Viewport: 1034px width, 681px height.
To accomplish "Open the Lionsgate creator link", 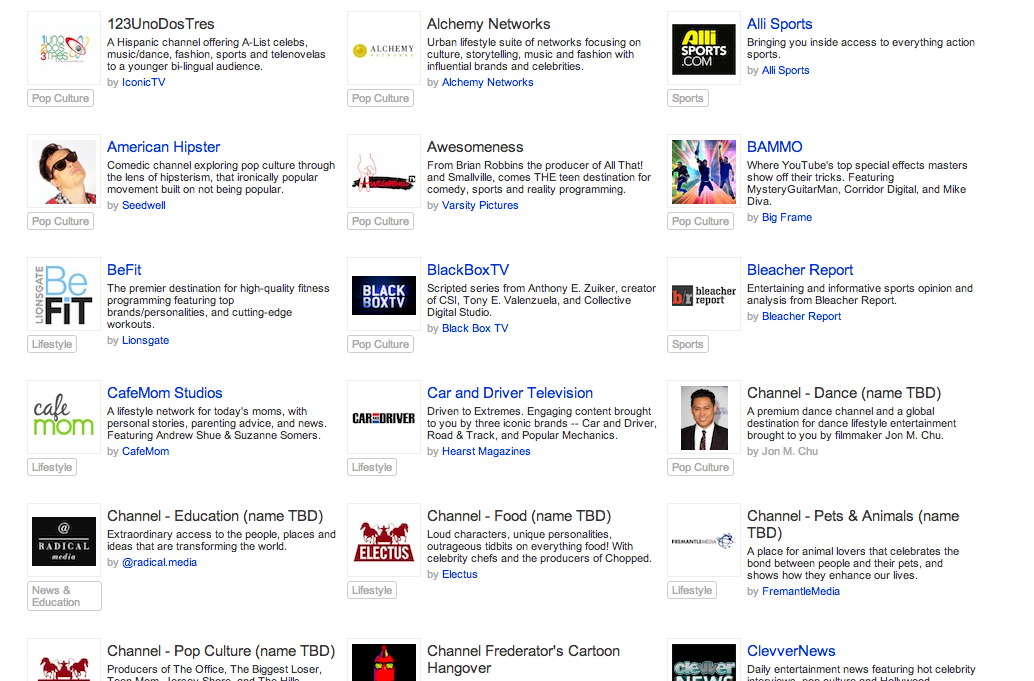I will [x=145, y=341].
